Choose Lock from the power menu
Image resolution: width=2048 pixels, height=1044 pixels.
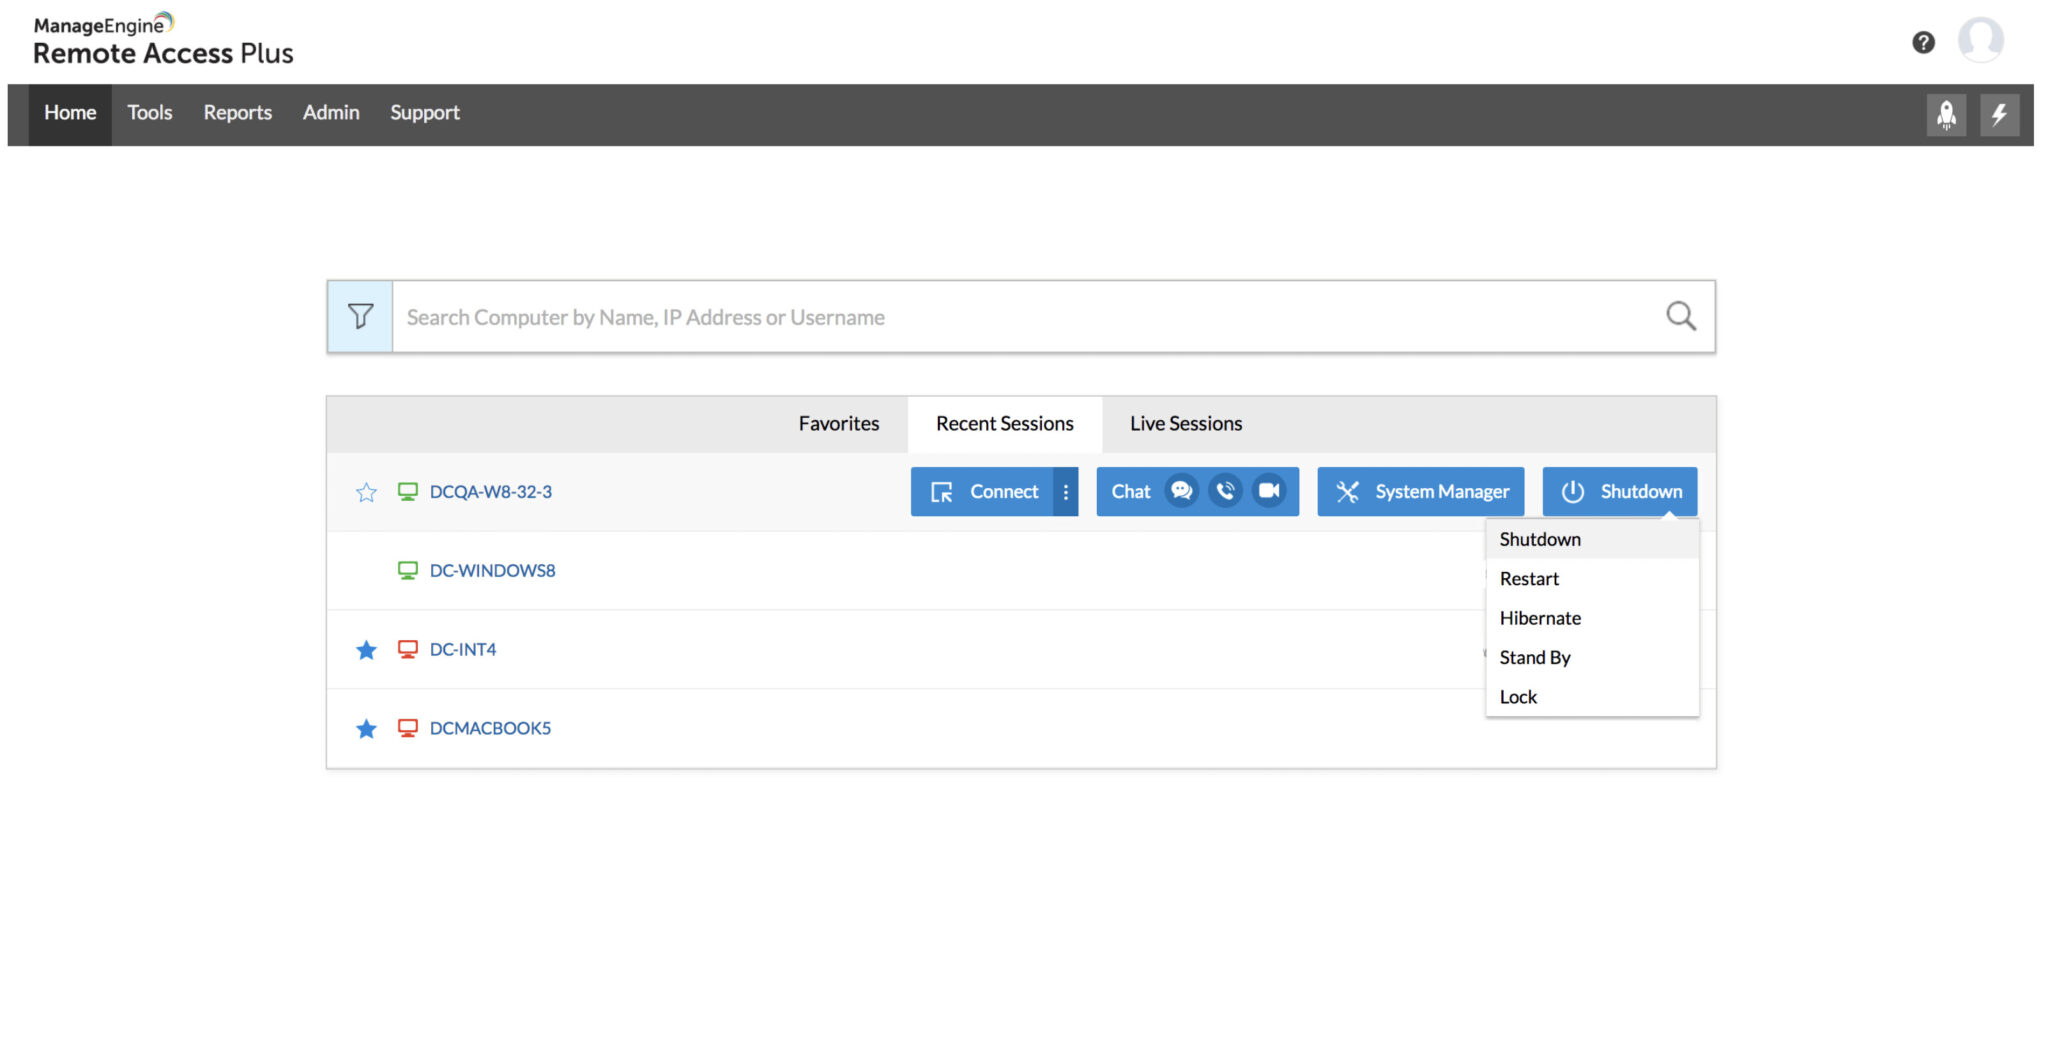tap(1592, 697)
